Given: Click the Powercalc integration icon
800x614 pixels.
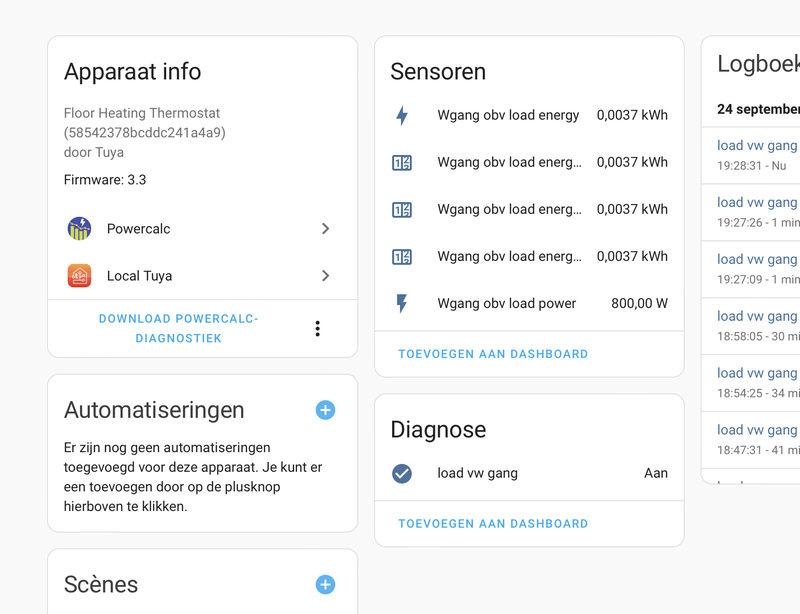Looking at the screenshot, I should (79, 229).
